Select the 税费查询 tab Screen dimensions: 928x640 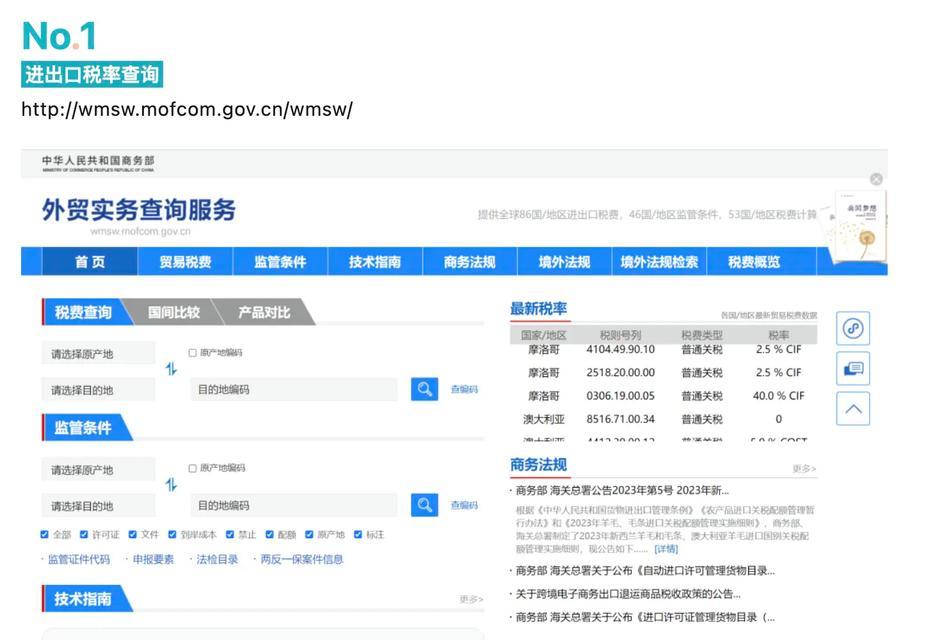coord(83,312)
